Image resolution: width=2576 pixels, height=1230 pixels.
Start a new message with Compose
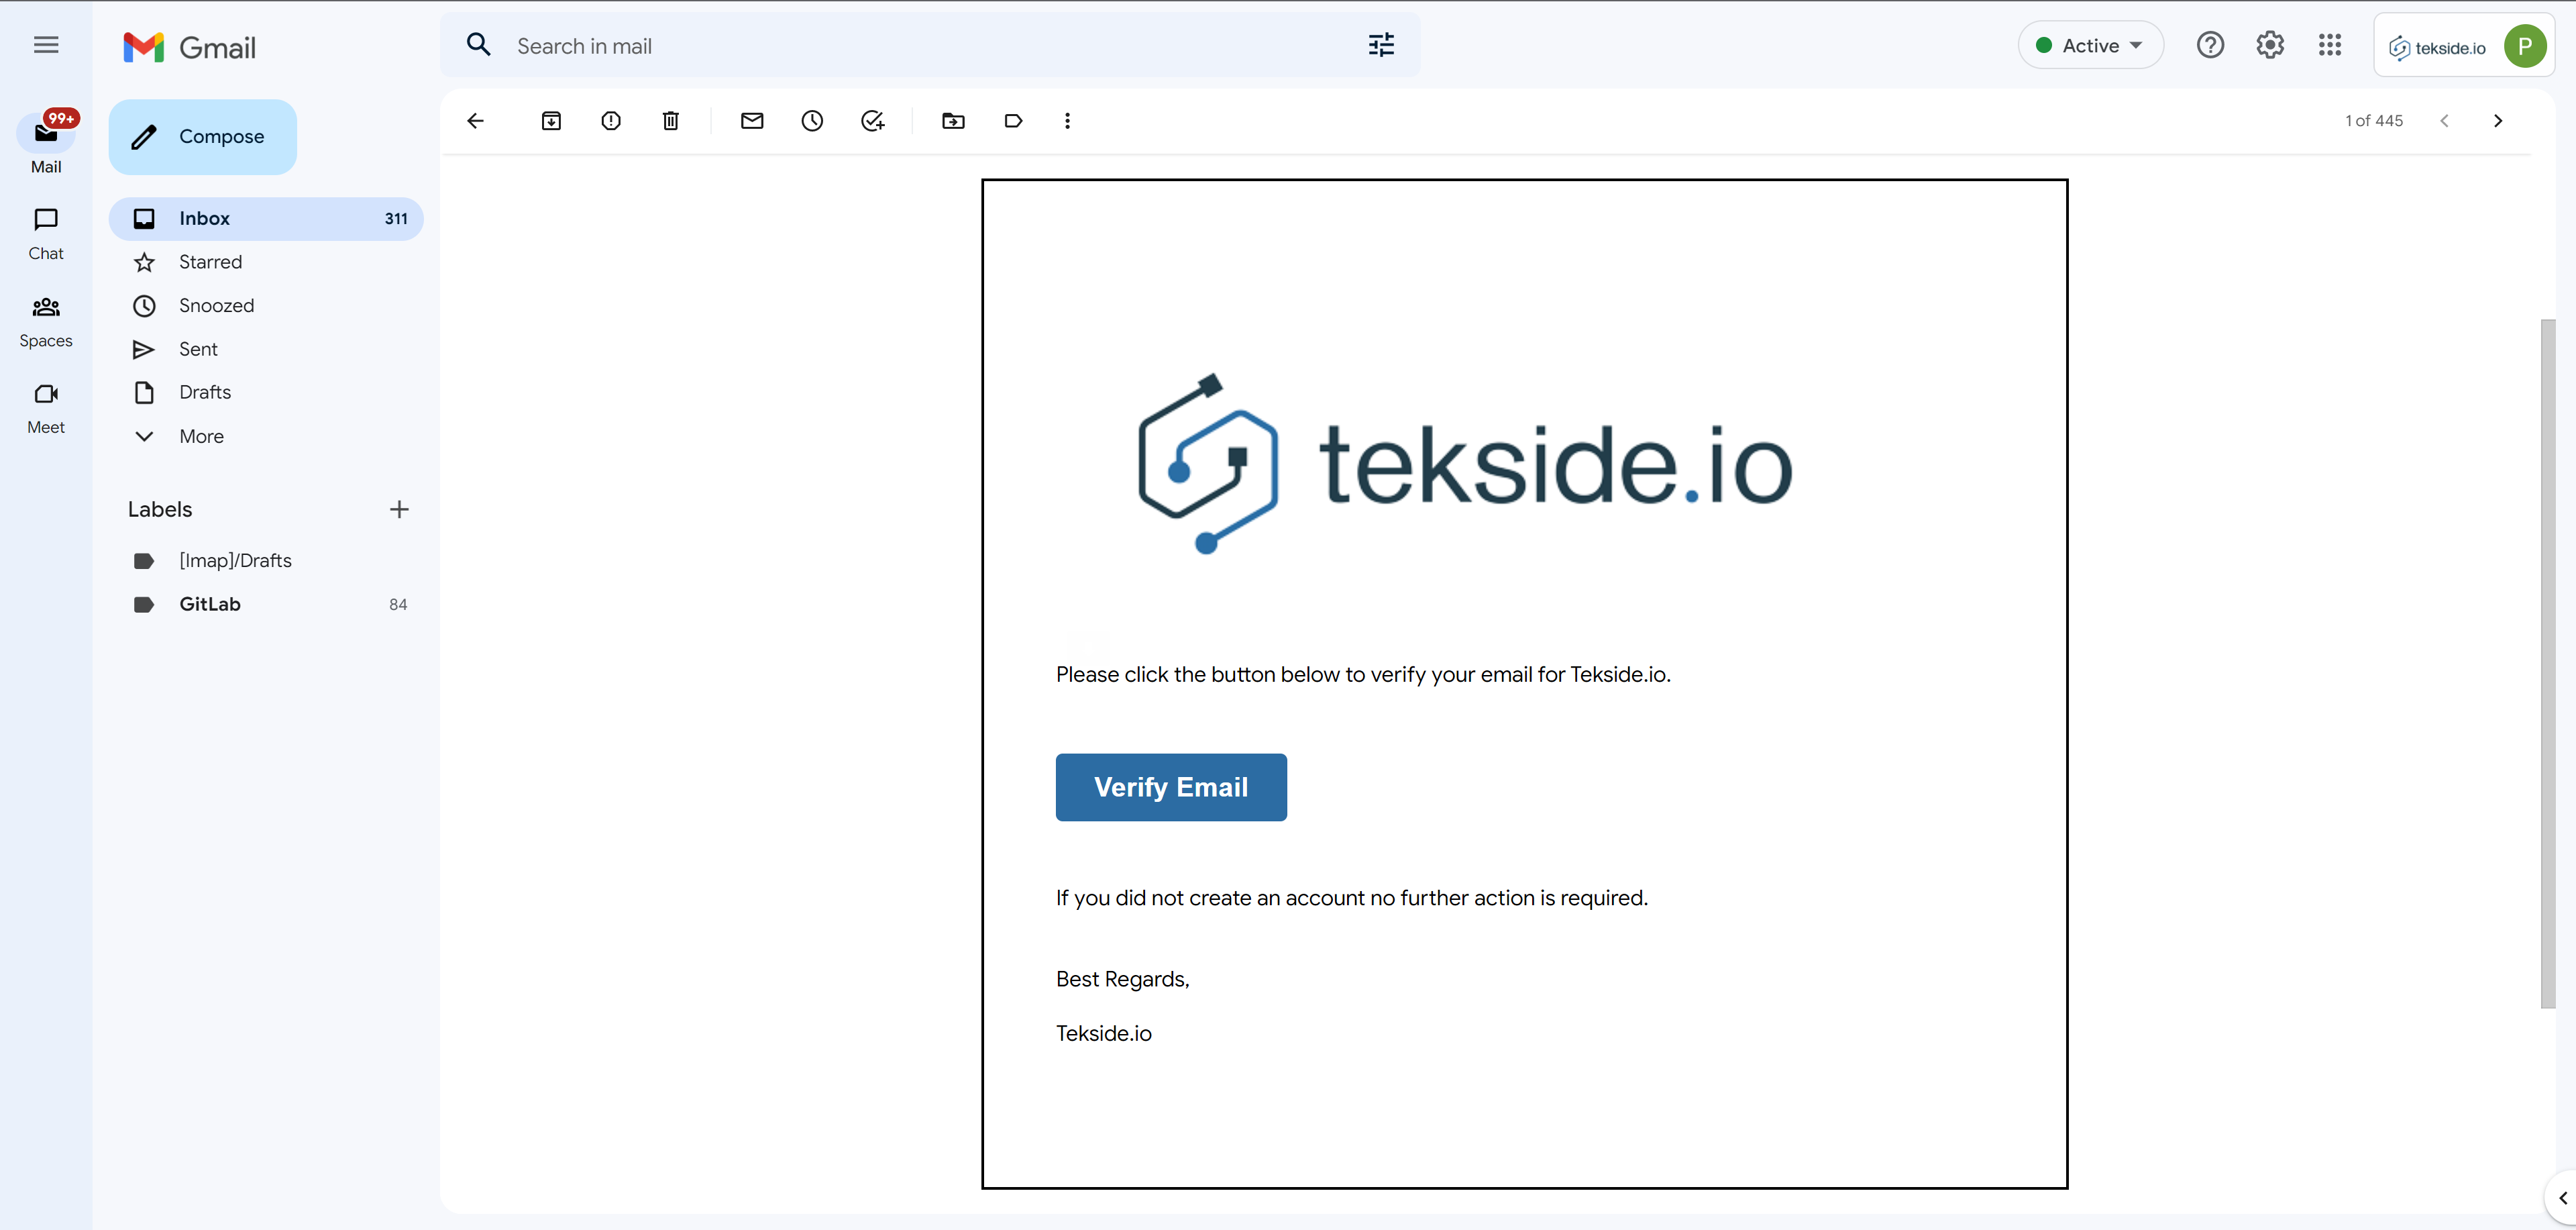click(x=203, y=137)
